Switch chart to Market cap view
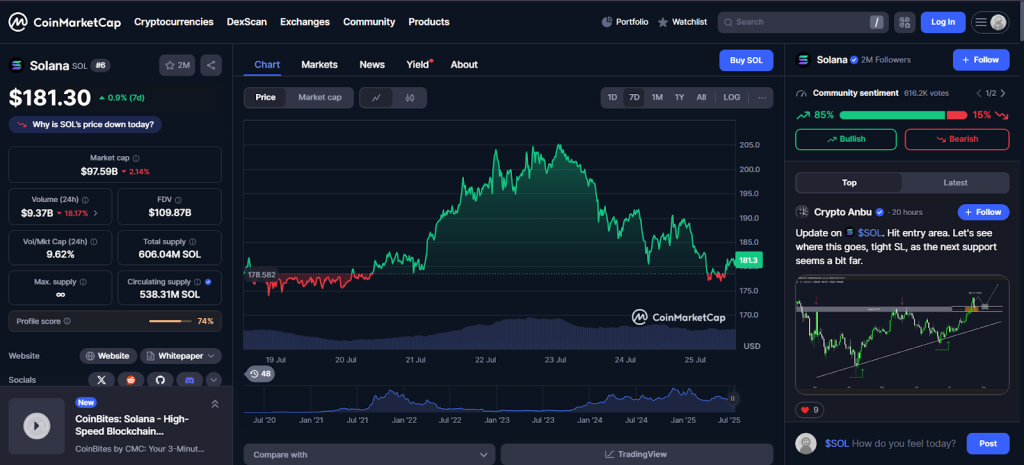 click(320, 97)
